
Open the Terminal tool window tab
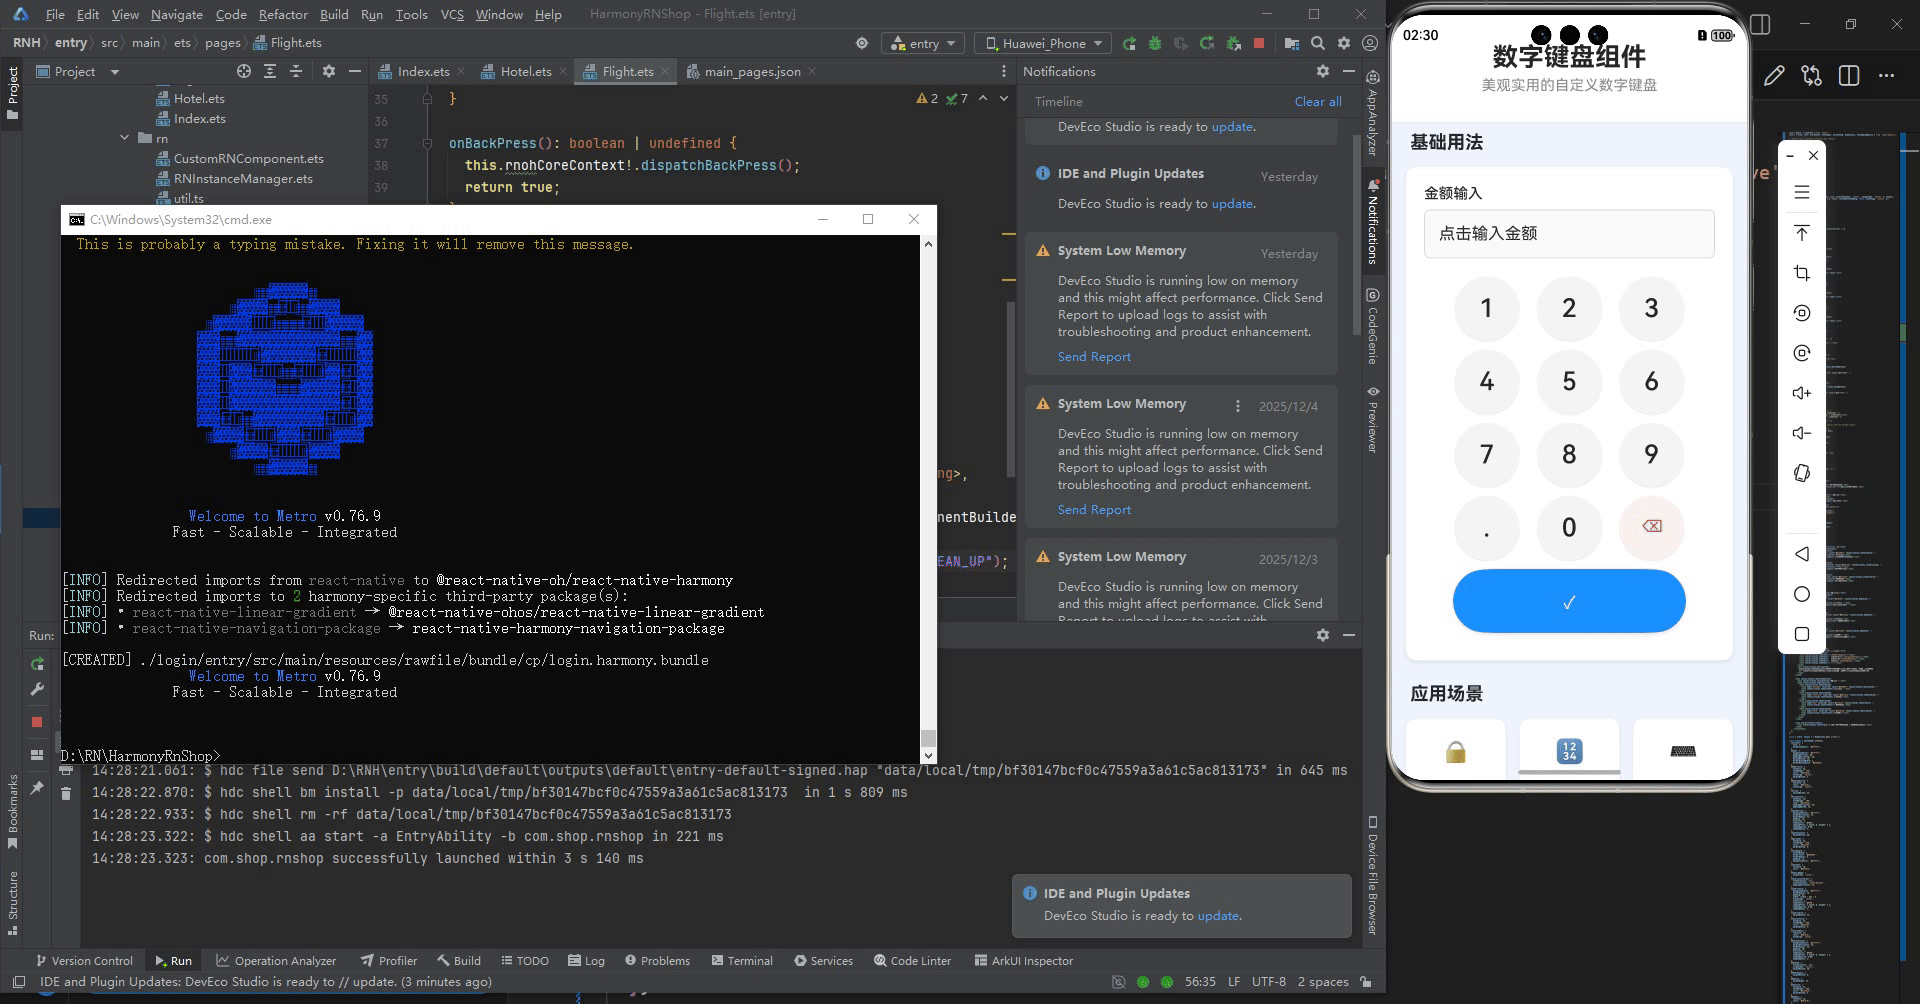pos(742,961)
